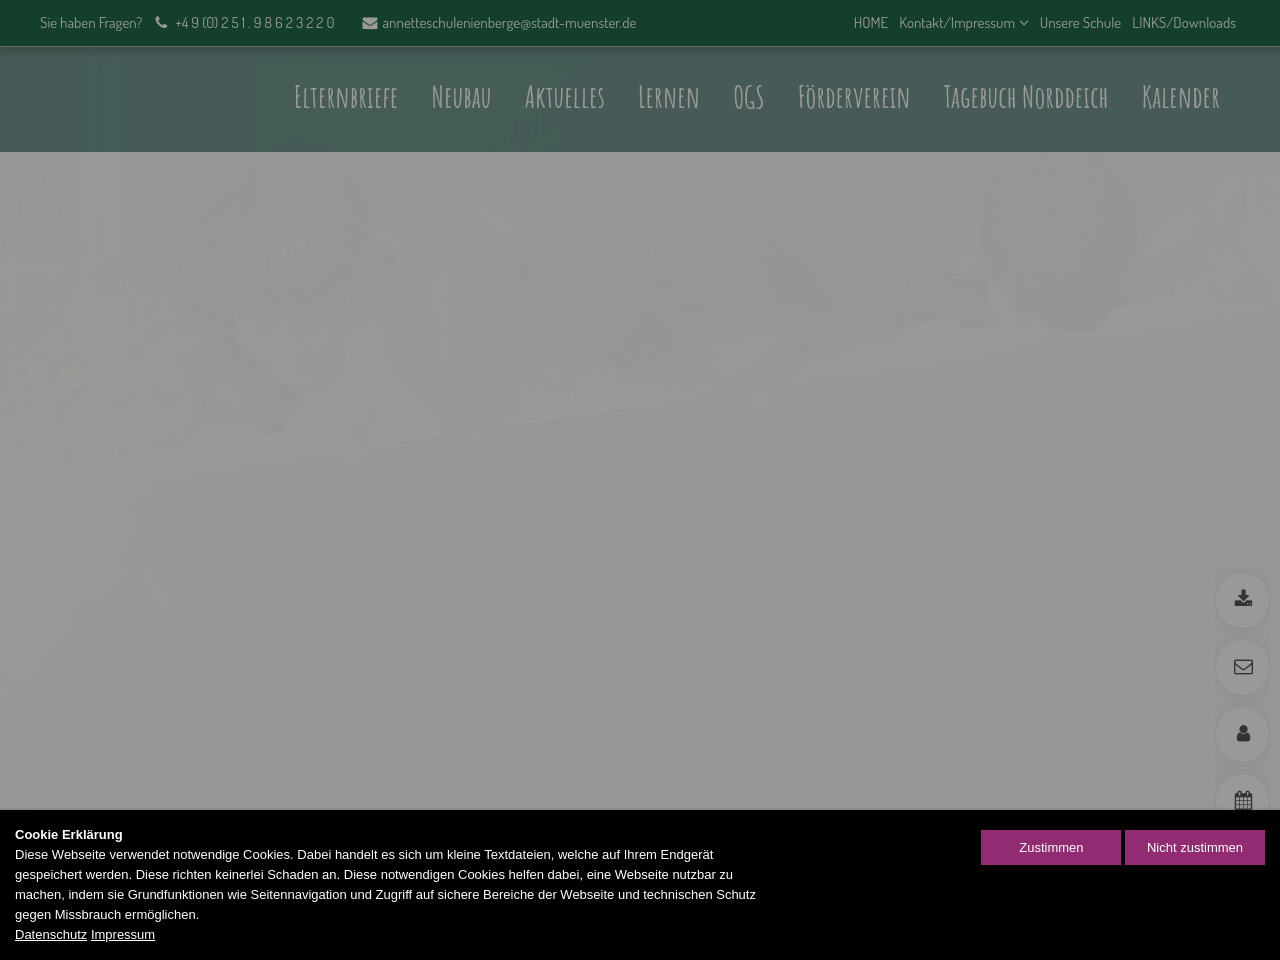Select Lernen in the main navigation

tap(668, 98)
